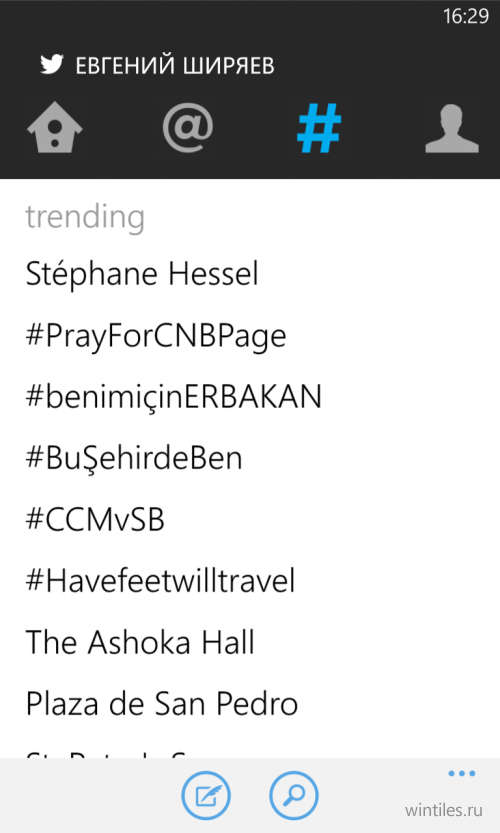Expand the app bar three-dots menu
The height and width of the screenshot is (833, 500).
[461, 774]
